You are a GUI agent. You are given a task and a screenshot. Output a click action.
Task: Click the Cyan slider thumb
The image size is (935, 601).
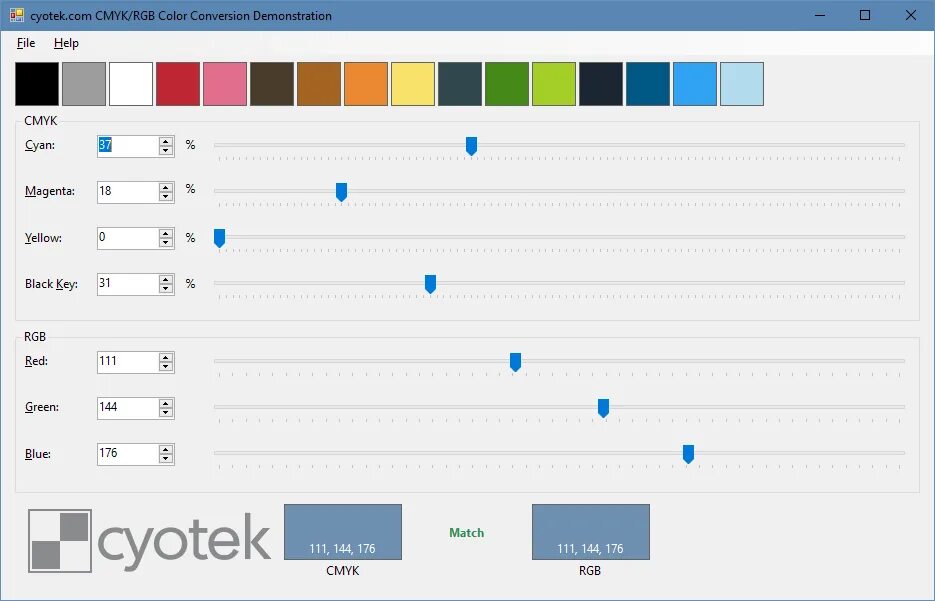pos(471,146)
